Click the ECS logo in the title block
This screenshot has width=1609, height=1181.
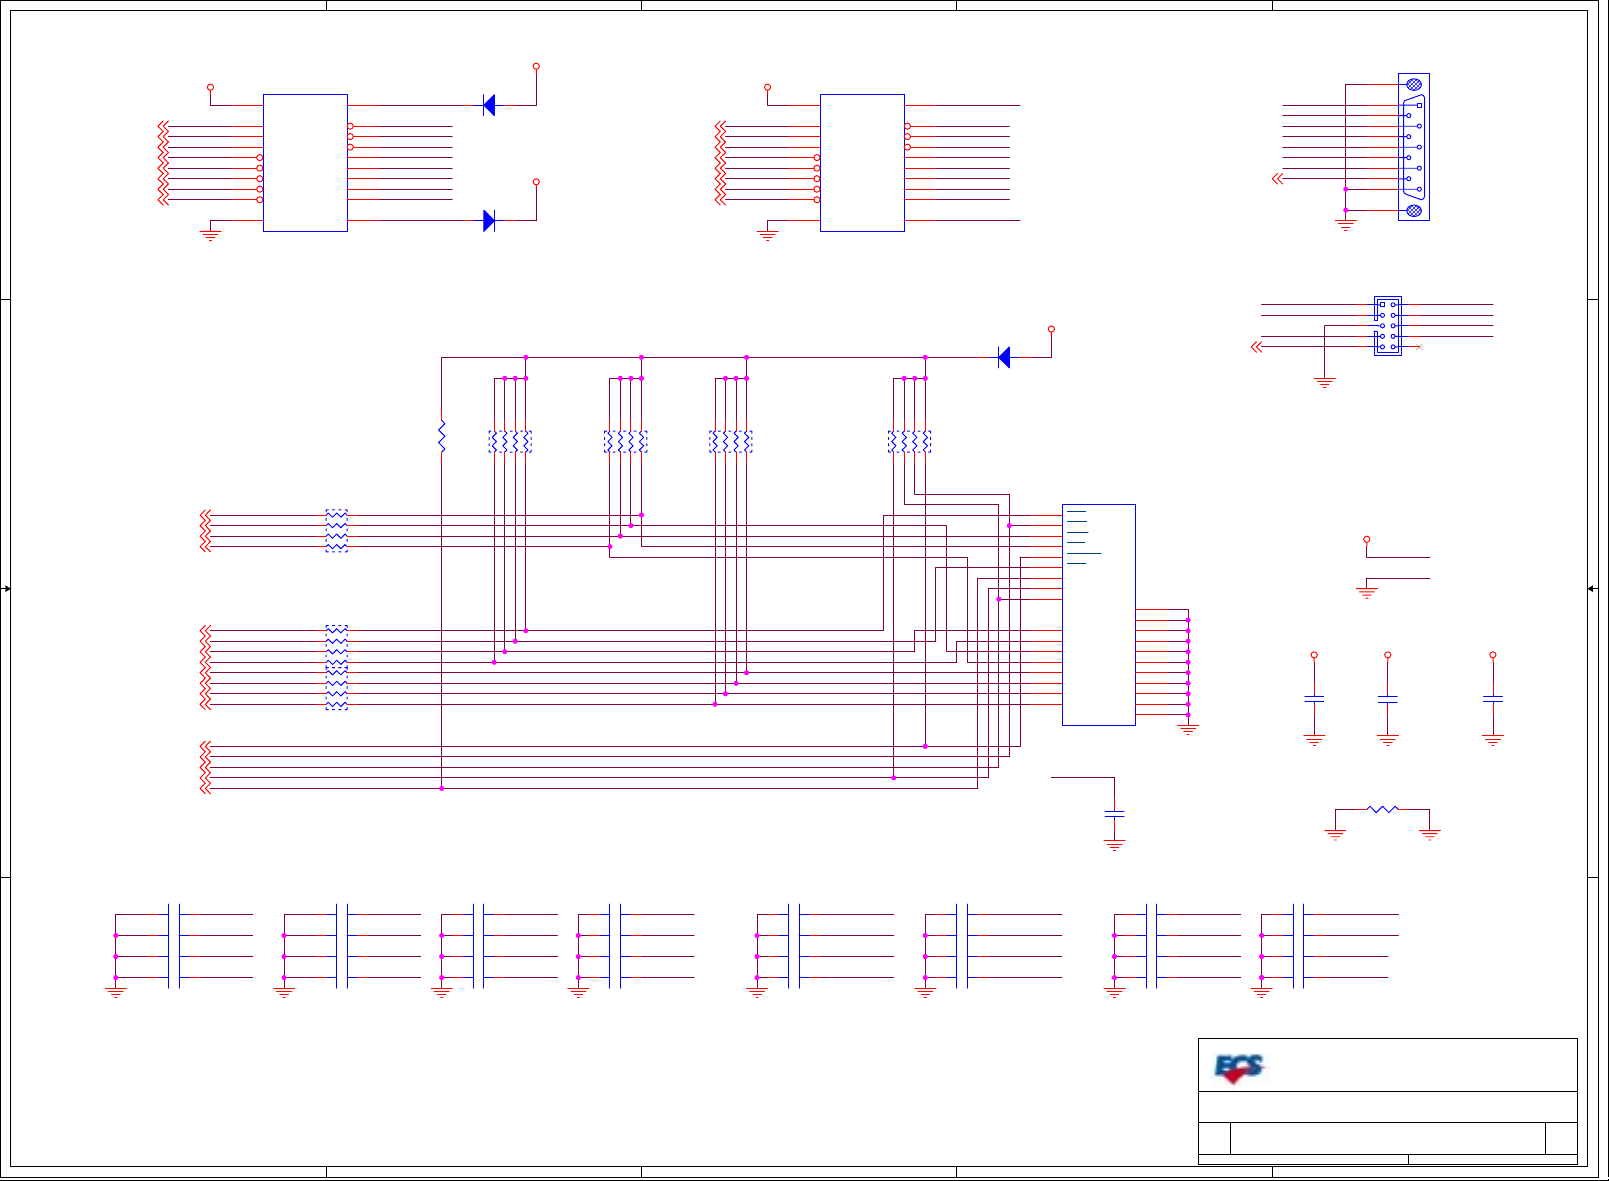1239,1069
